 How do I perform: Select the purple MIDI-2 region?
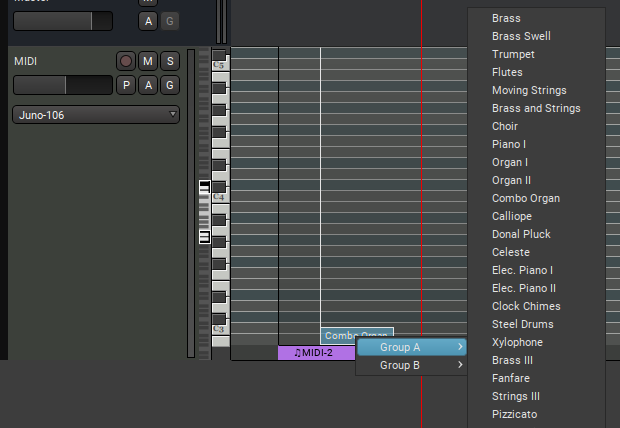point(316,353)
